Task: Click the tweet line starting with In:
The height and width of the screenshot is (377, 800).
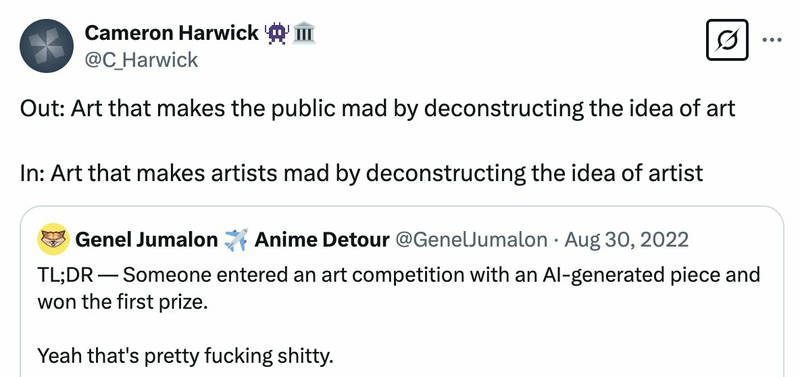Action: tap(362, 173)
